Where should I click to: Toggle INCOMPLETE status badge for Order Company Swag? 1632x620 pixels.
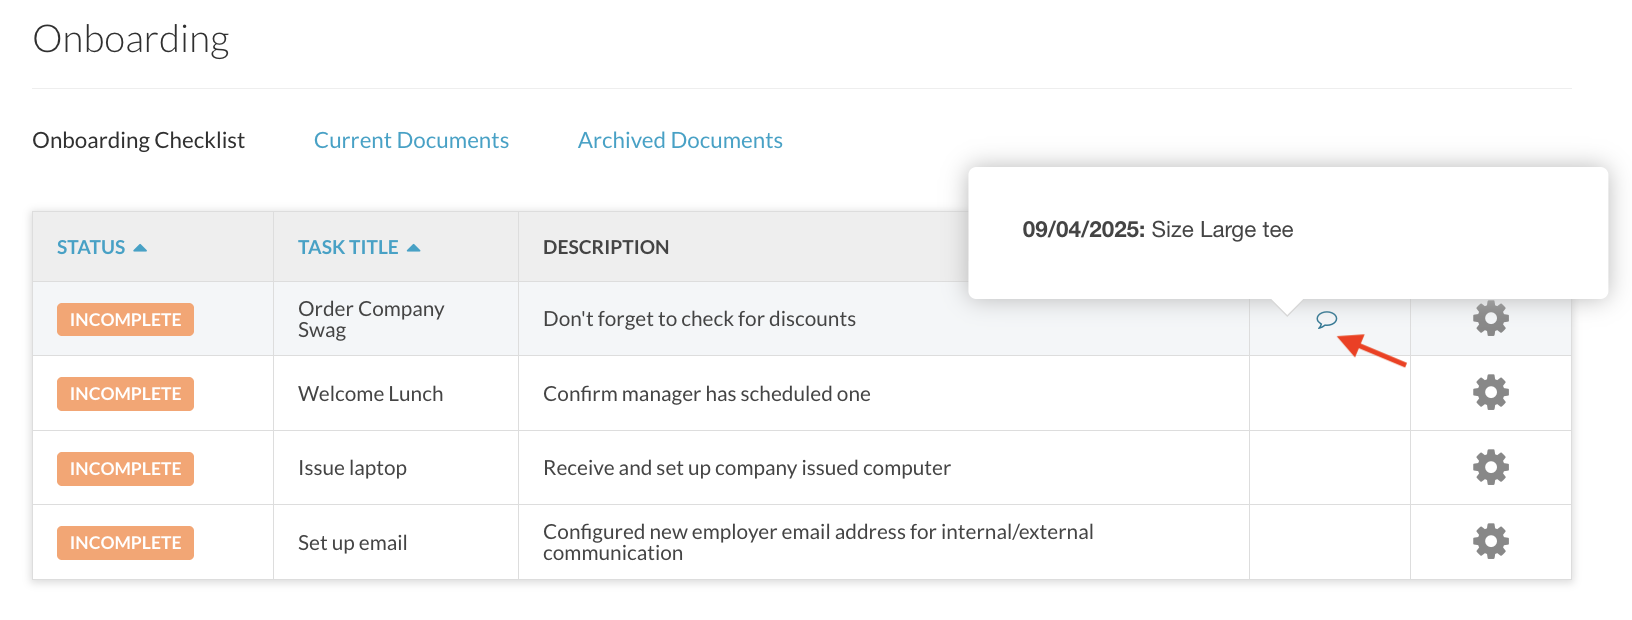[x=125, y=319]
